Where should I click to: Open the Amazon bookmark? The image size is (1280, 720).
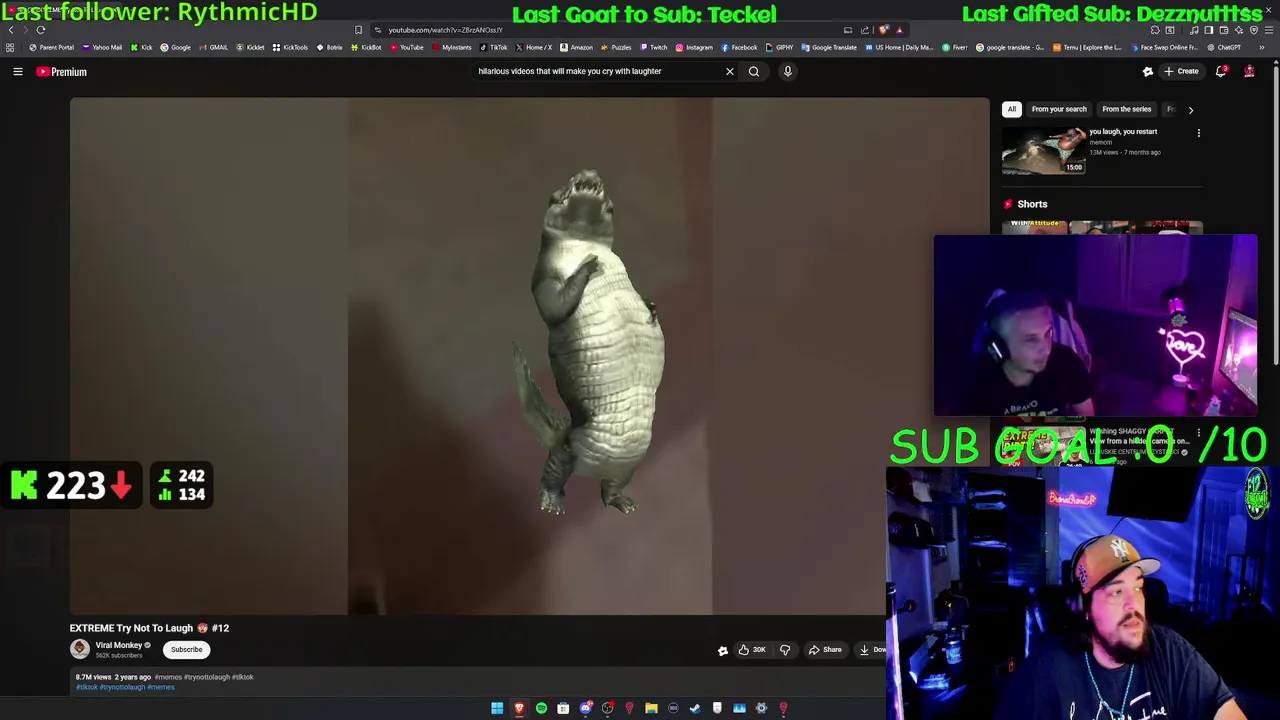(x=577, y=47)
